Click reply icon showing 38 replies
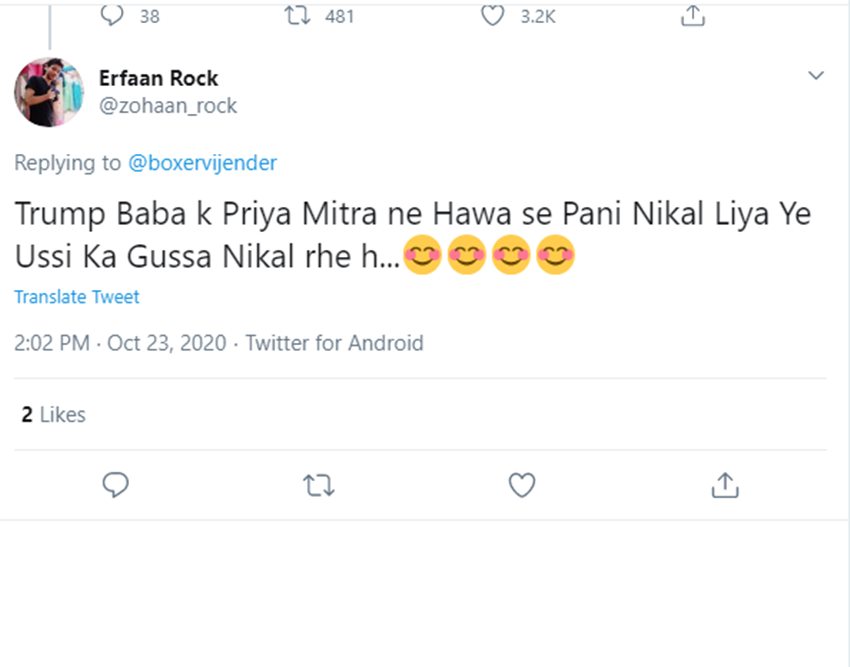850x667 pixels. (114, 15)
